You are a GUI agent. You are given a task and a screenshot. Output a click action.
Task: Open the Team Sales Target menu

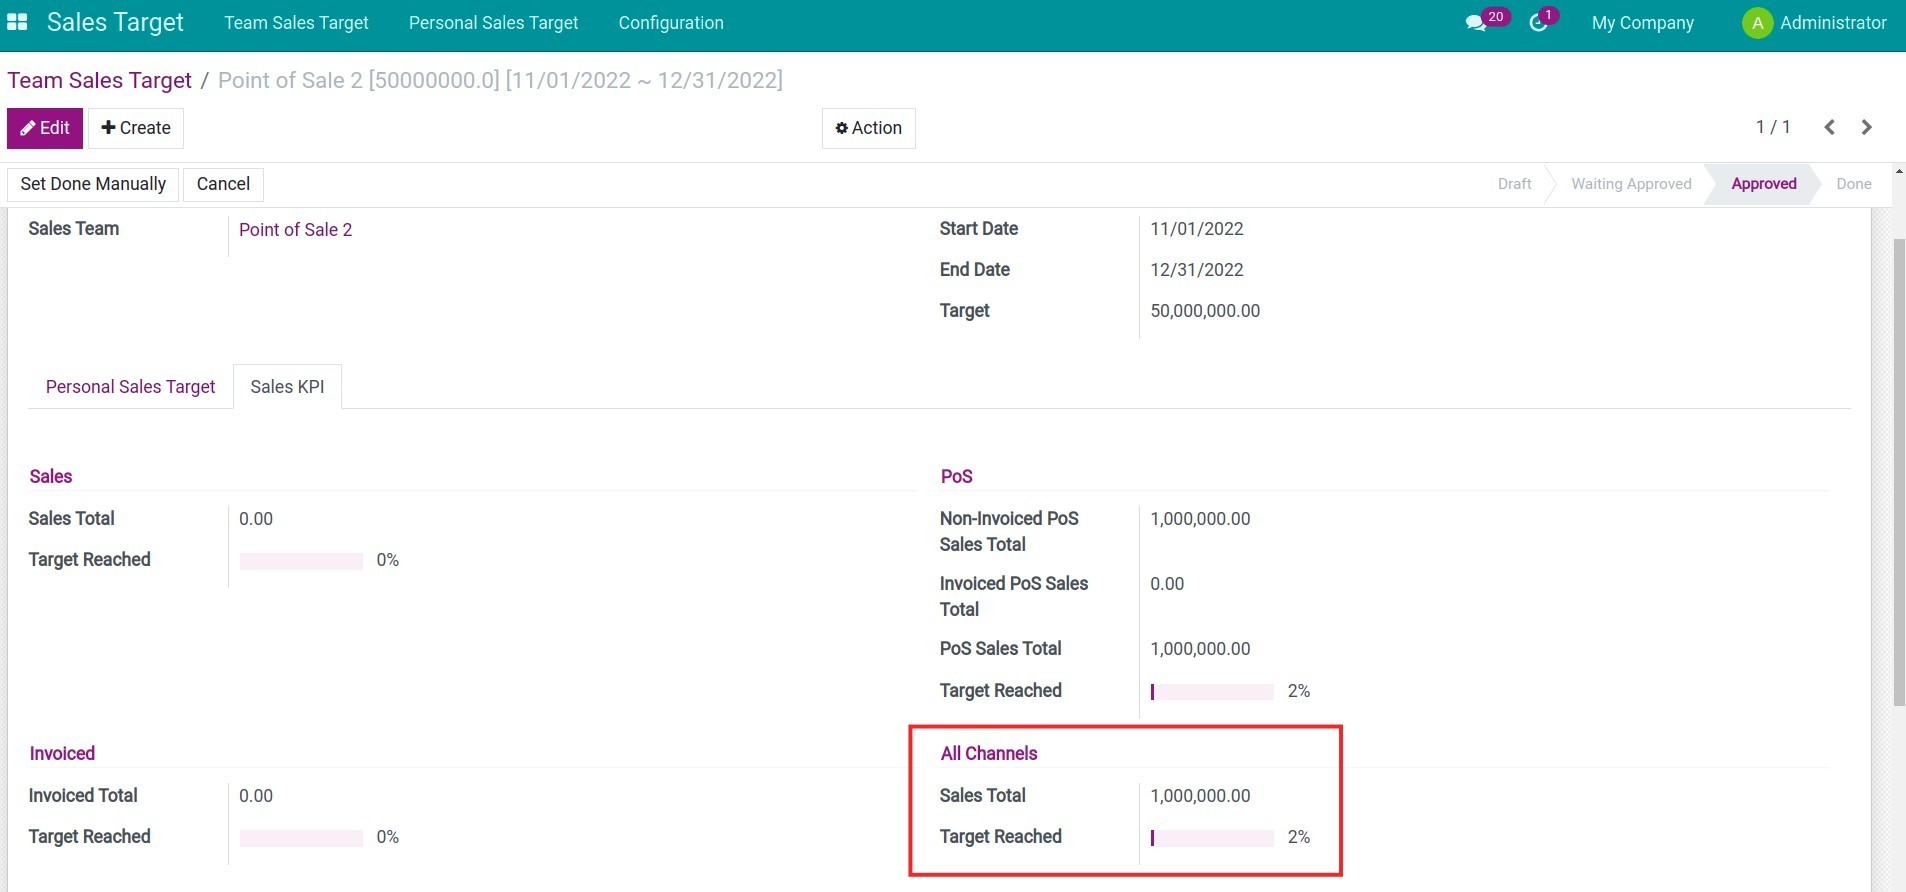click(296, 23)
